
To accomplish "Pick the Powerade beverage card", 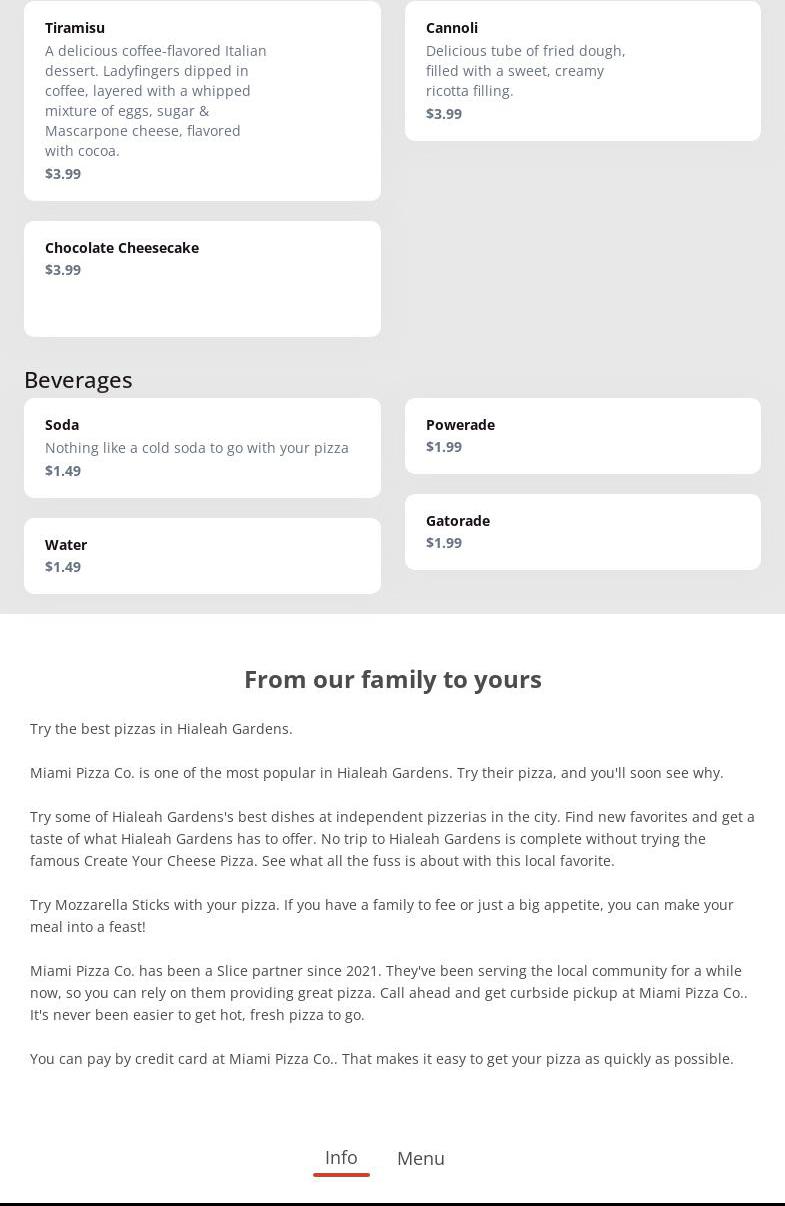I will pos(582,436).
